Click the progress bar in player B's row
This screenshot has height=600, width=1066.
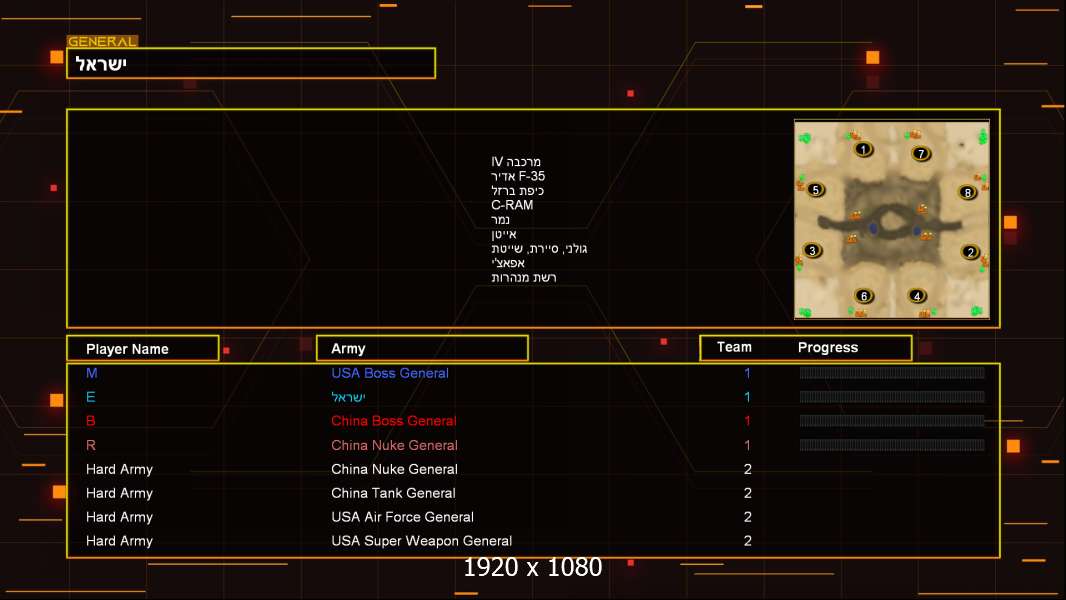[x=892, y=421]
